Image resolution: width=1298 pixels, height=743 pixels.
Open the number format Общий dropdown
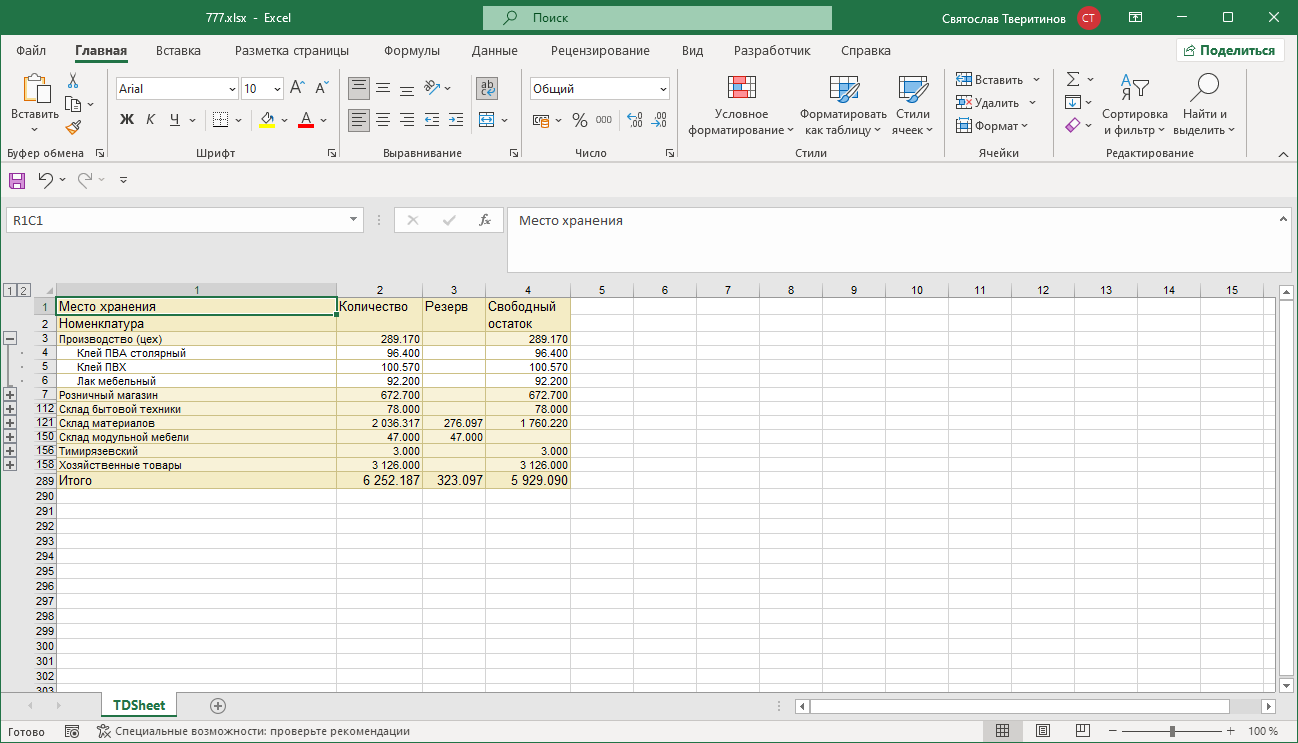point(663,89)
